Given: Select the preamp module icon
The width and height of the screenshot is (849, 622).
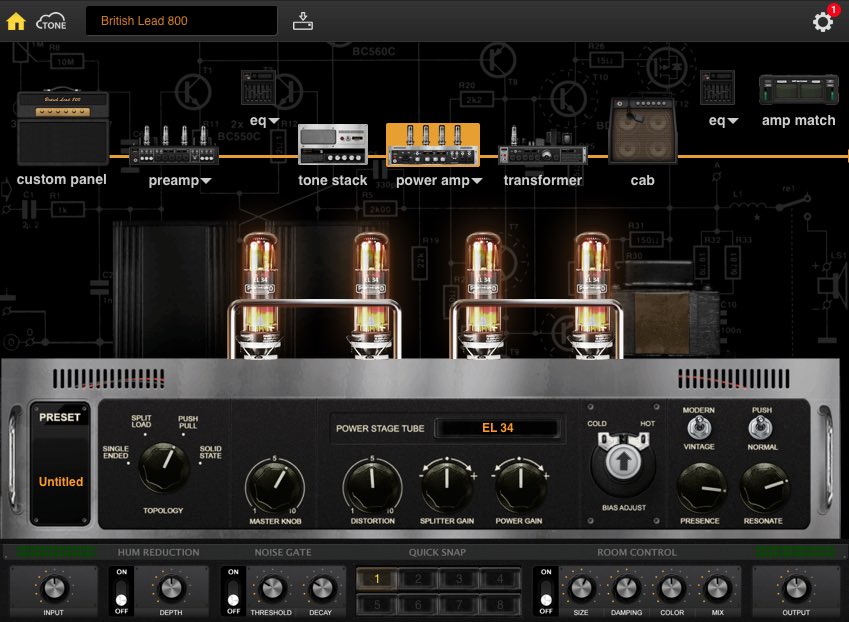Looking at the screenshot, I should (174, 145).
